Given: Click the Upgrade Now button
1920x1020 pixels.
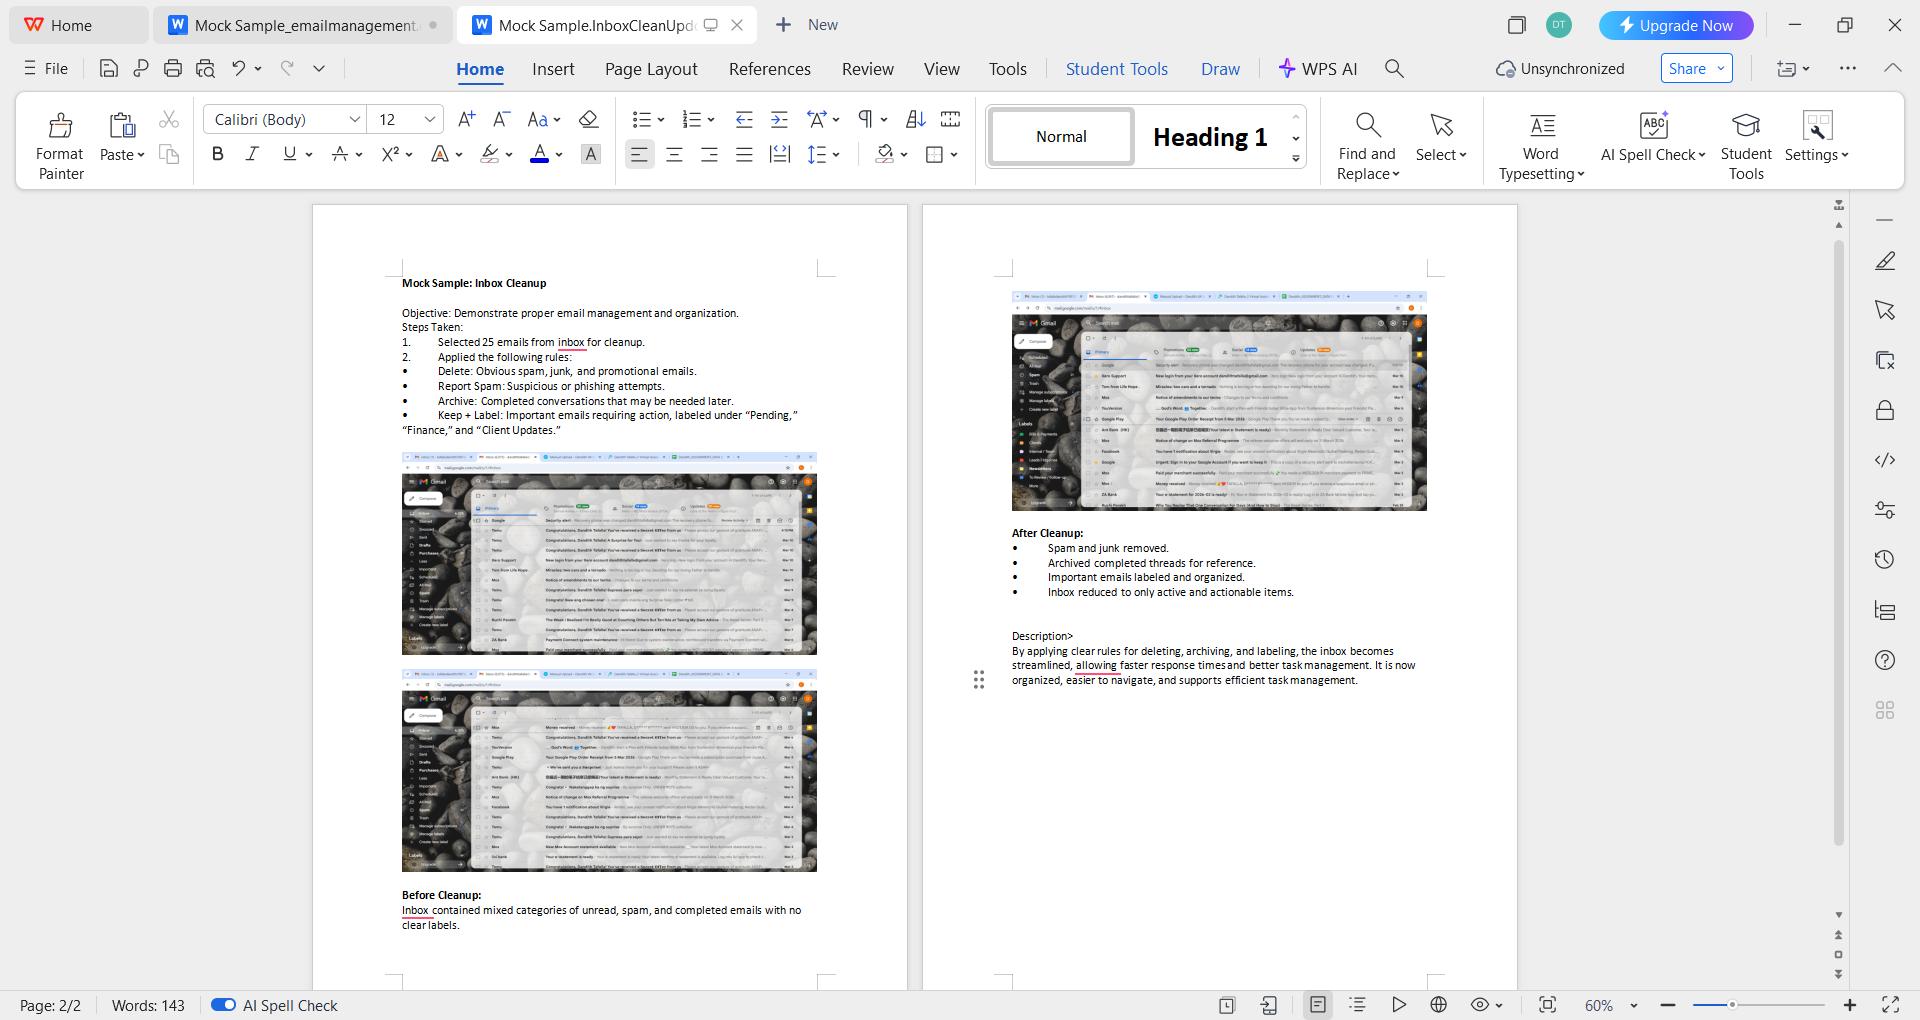Looking at the screenshot, I should (x=1676, y=25).
